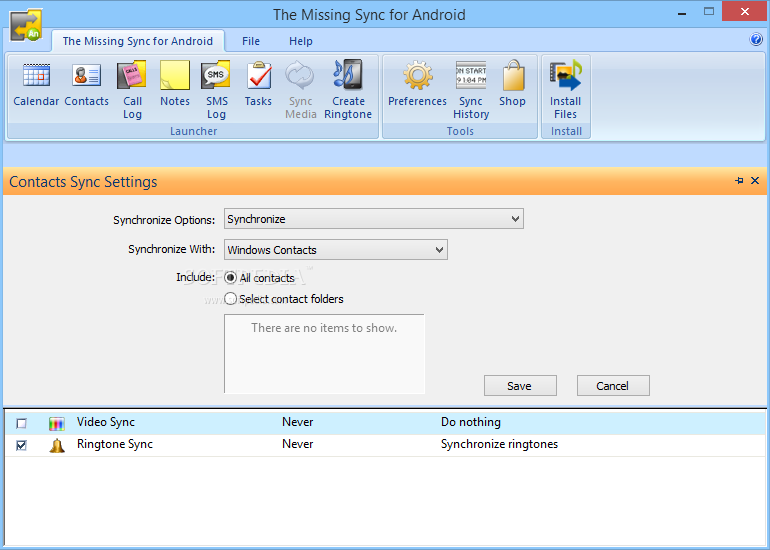Click 'Never' in the Video Sync row
Viewport: 770px width, 550px height.
pyautogui.click(x=298, y=422)
